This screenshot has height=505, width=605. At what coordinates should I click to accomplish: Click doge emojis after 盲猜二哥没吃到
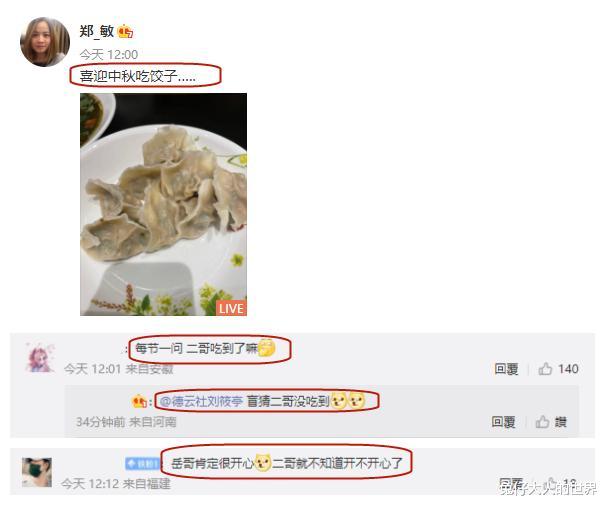[348, 401]
